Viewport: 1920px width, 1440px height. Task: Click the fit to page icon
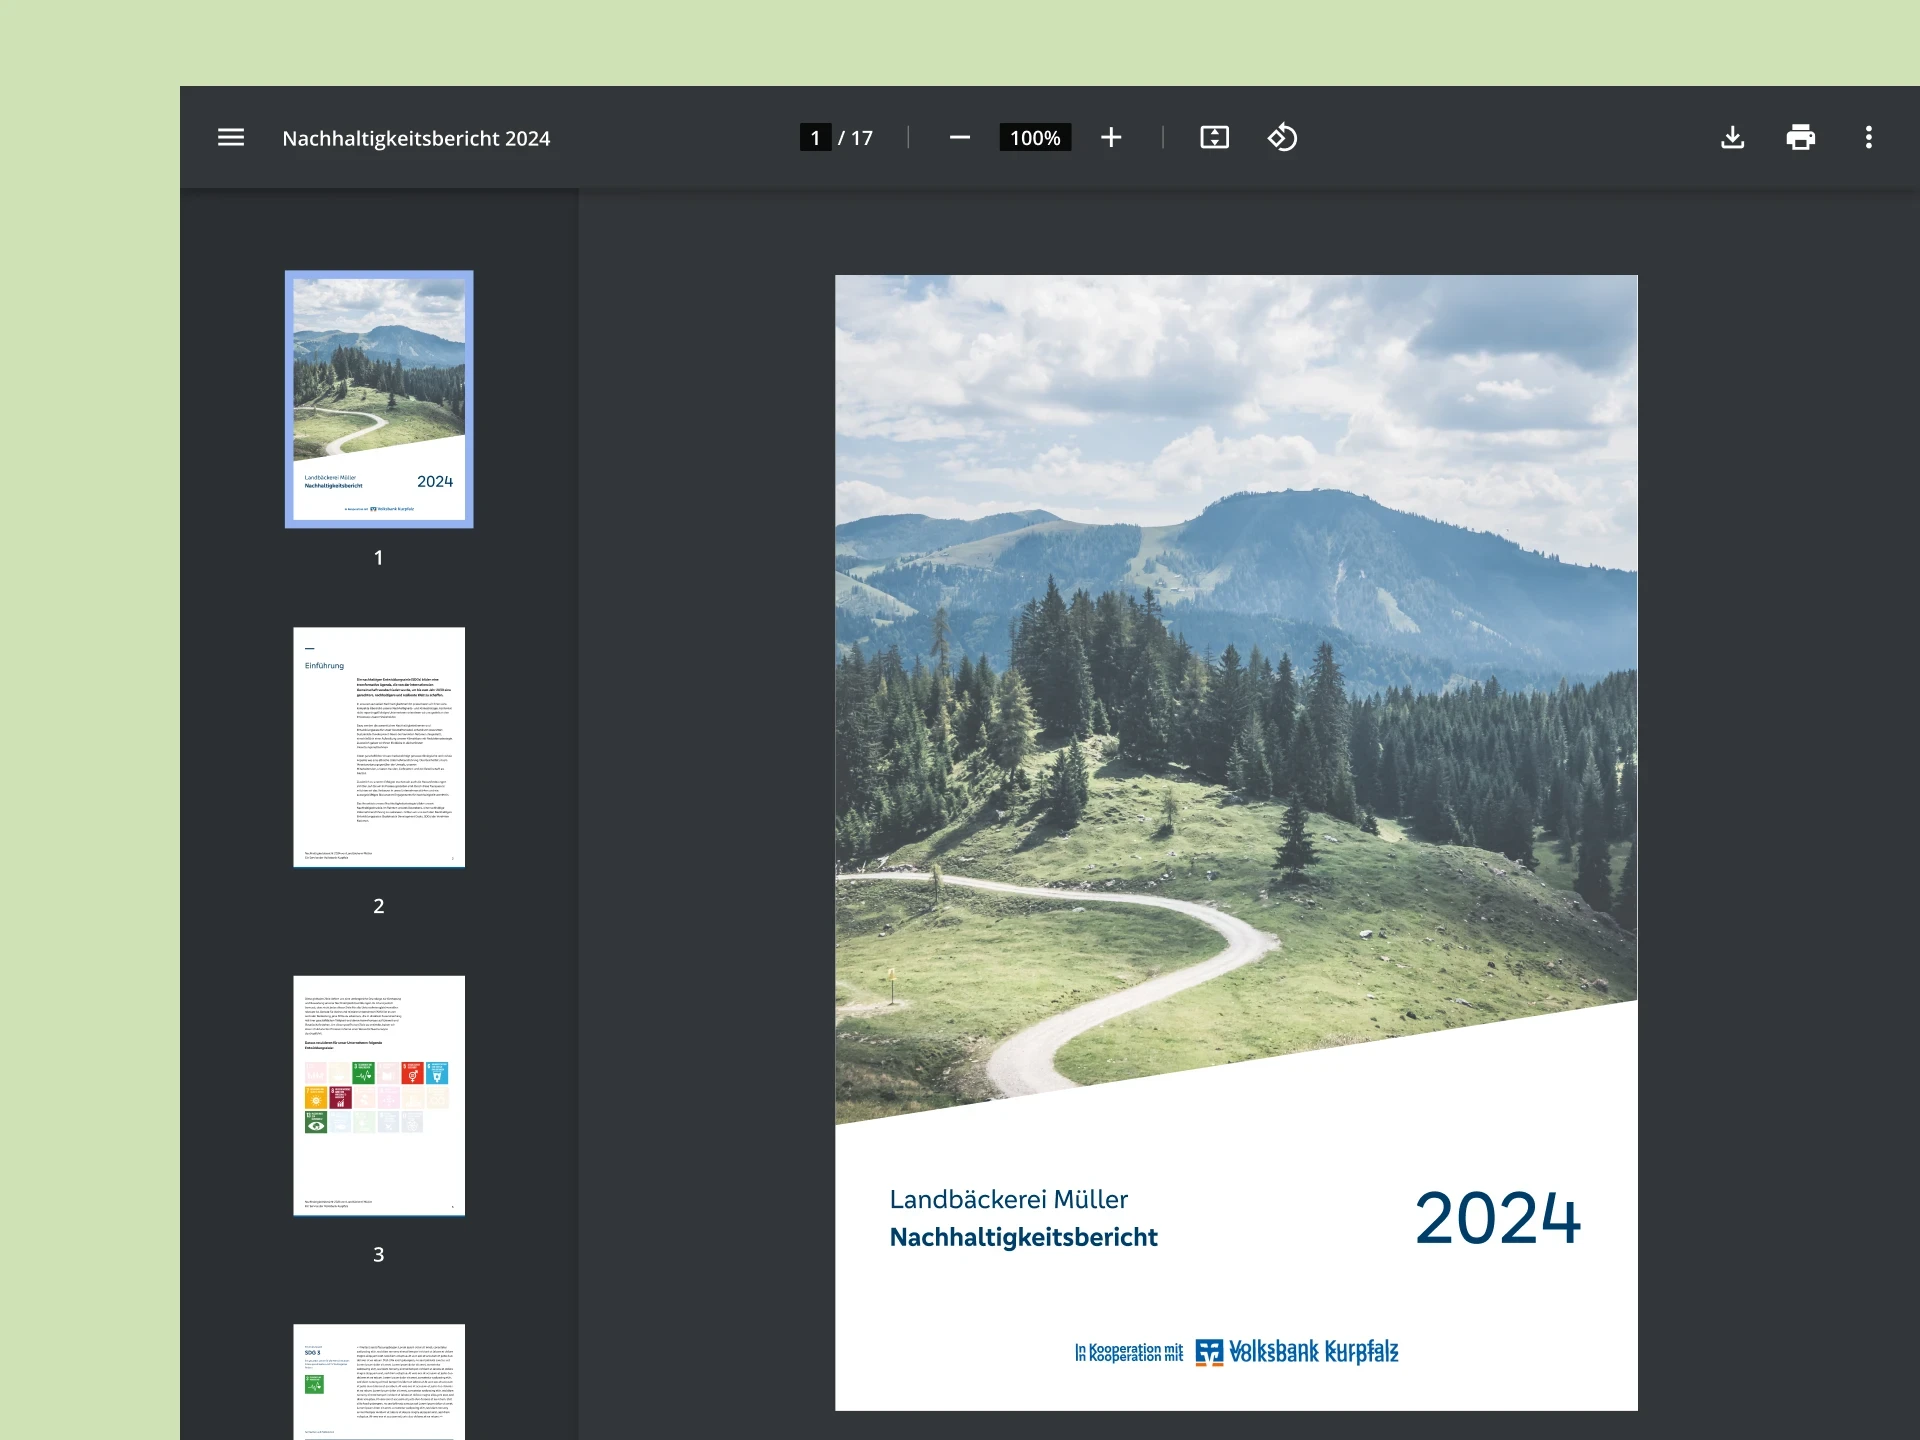(x=1214, y=137)
